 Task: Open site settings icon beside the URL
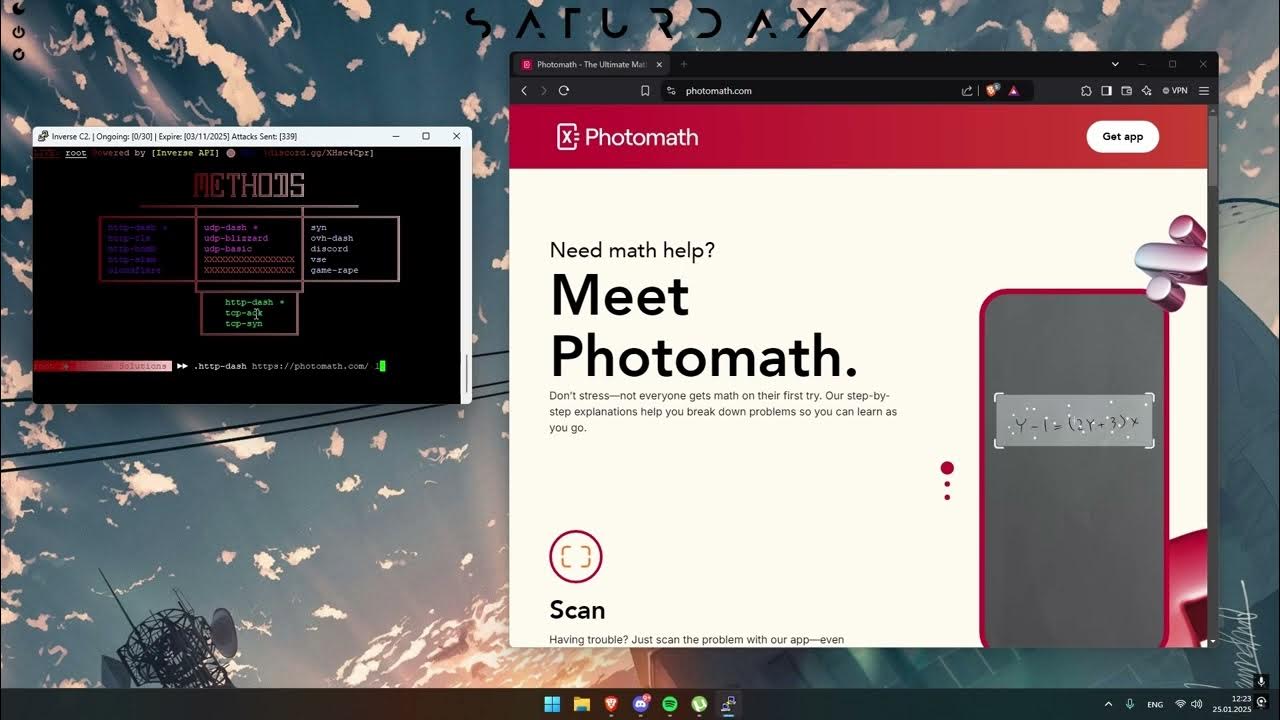[672, 91]
